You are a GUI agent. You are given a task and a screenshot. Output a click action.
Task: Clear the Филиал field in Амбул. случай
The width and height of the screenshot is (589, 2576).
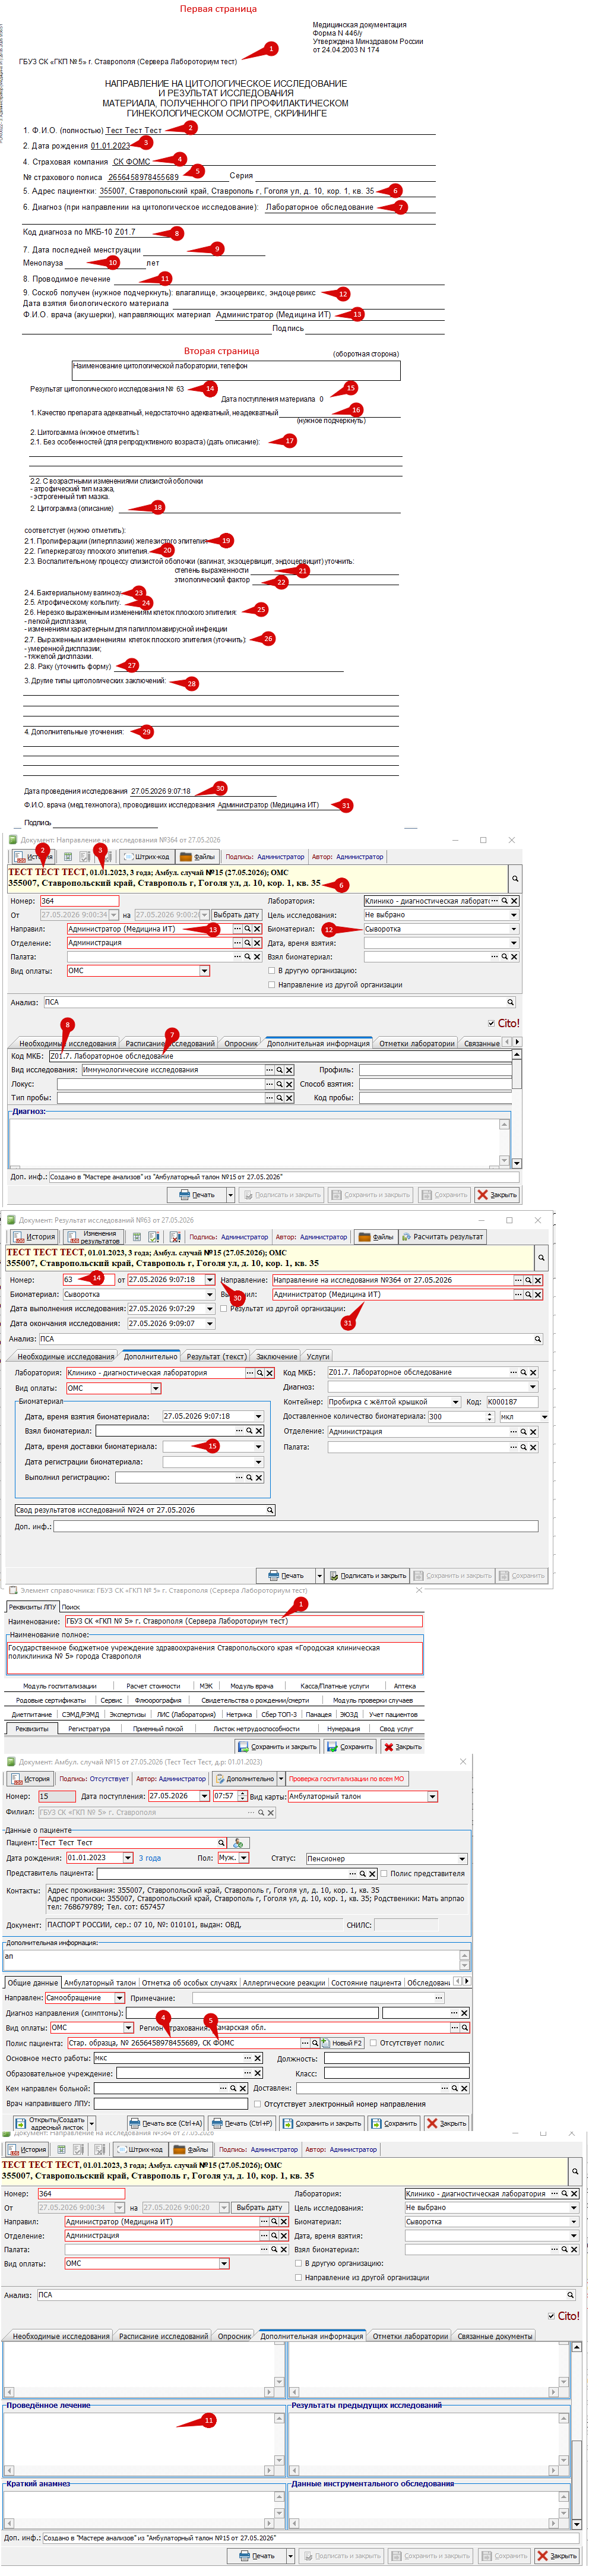(270, 1812)
